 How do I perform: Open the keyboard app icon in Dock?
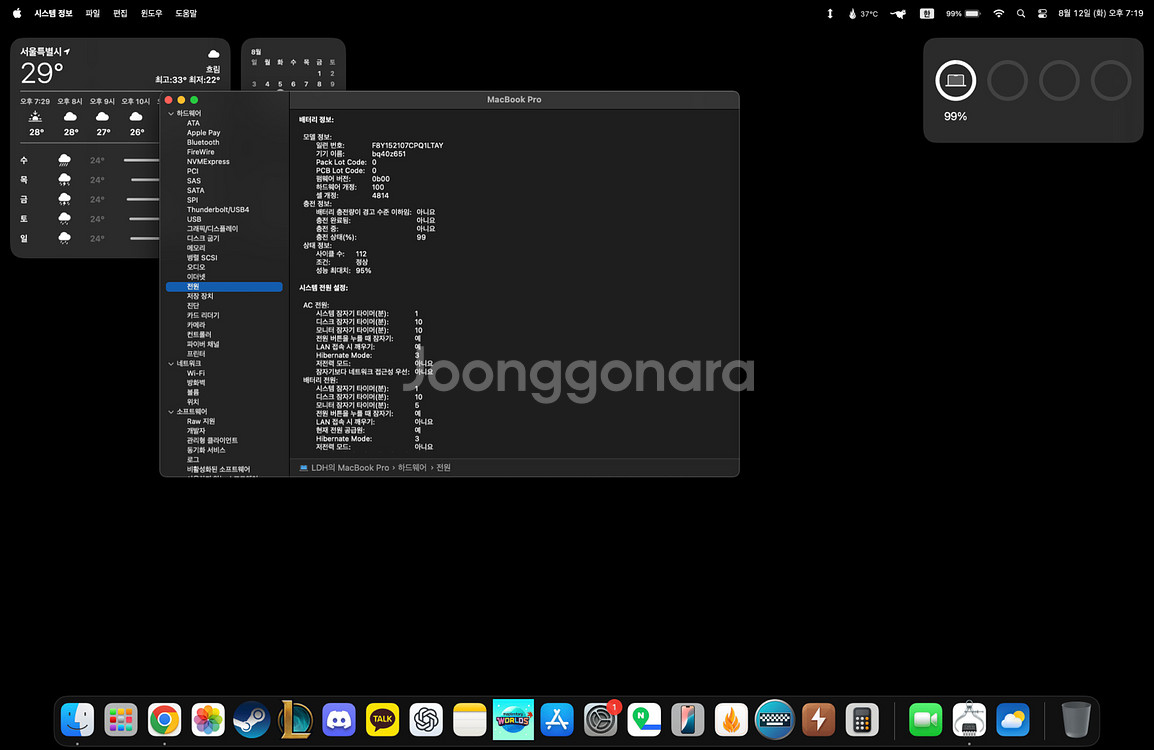pyautogui.click(x=775, y=719)
